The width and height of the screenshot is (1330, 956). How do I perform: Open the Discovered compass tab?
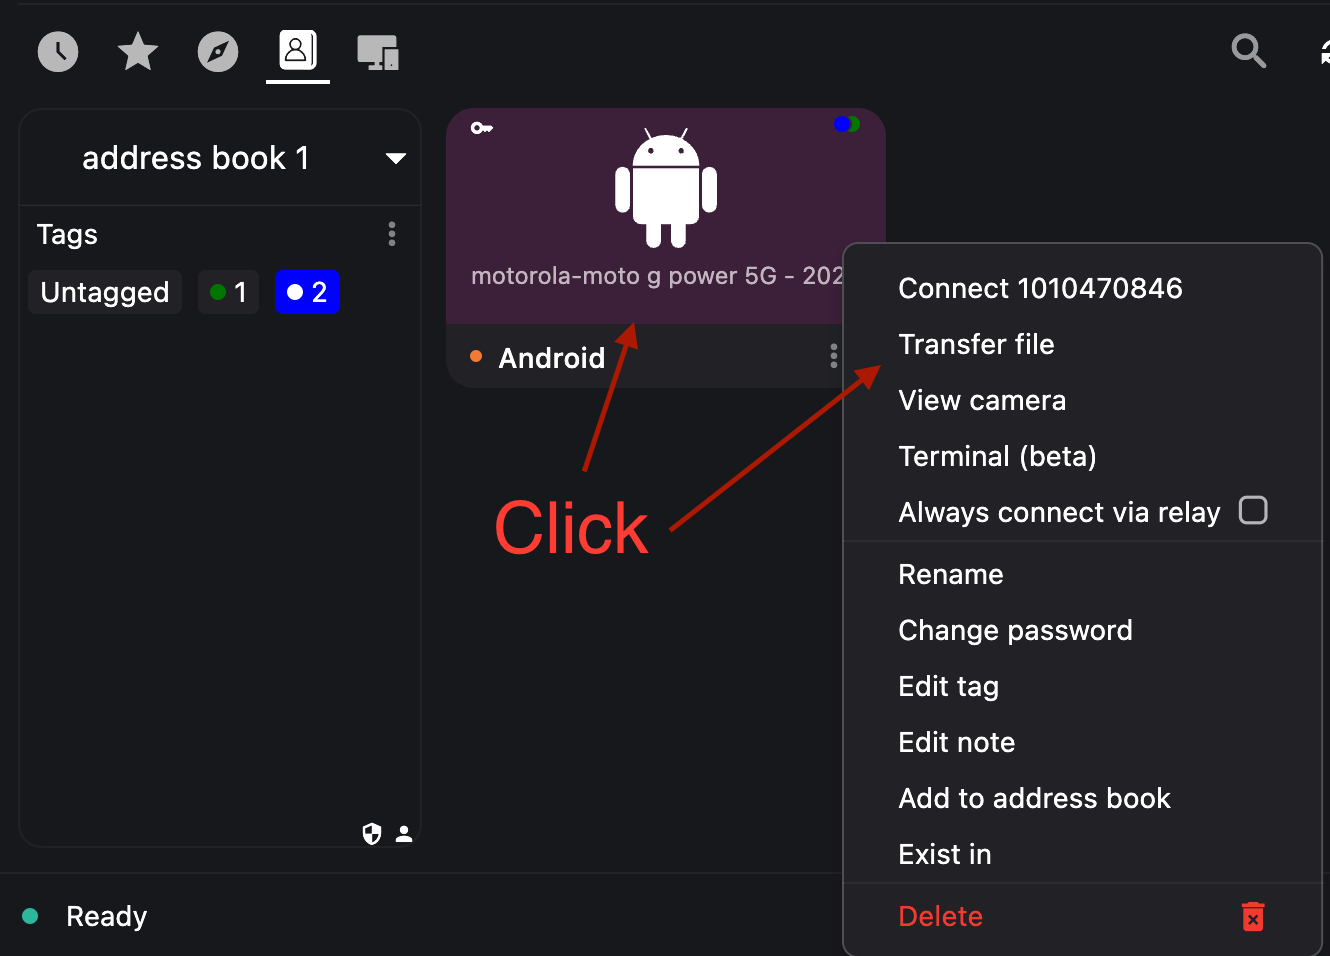[218, 52]
